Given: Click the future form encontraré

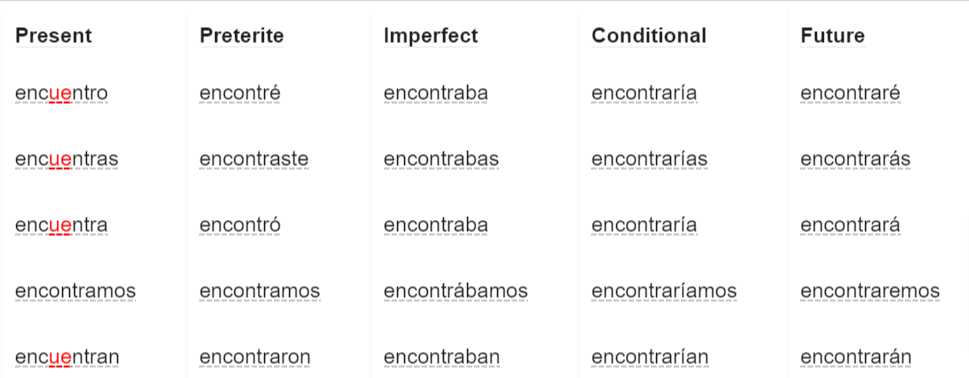Looking at the screenshot, I should [850, 93].
